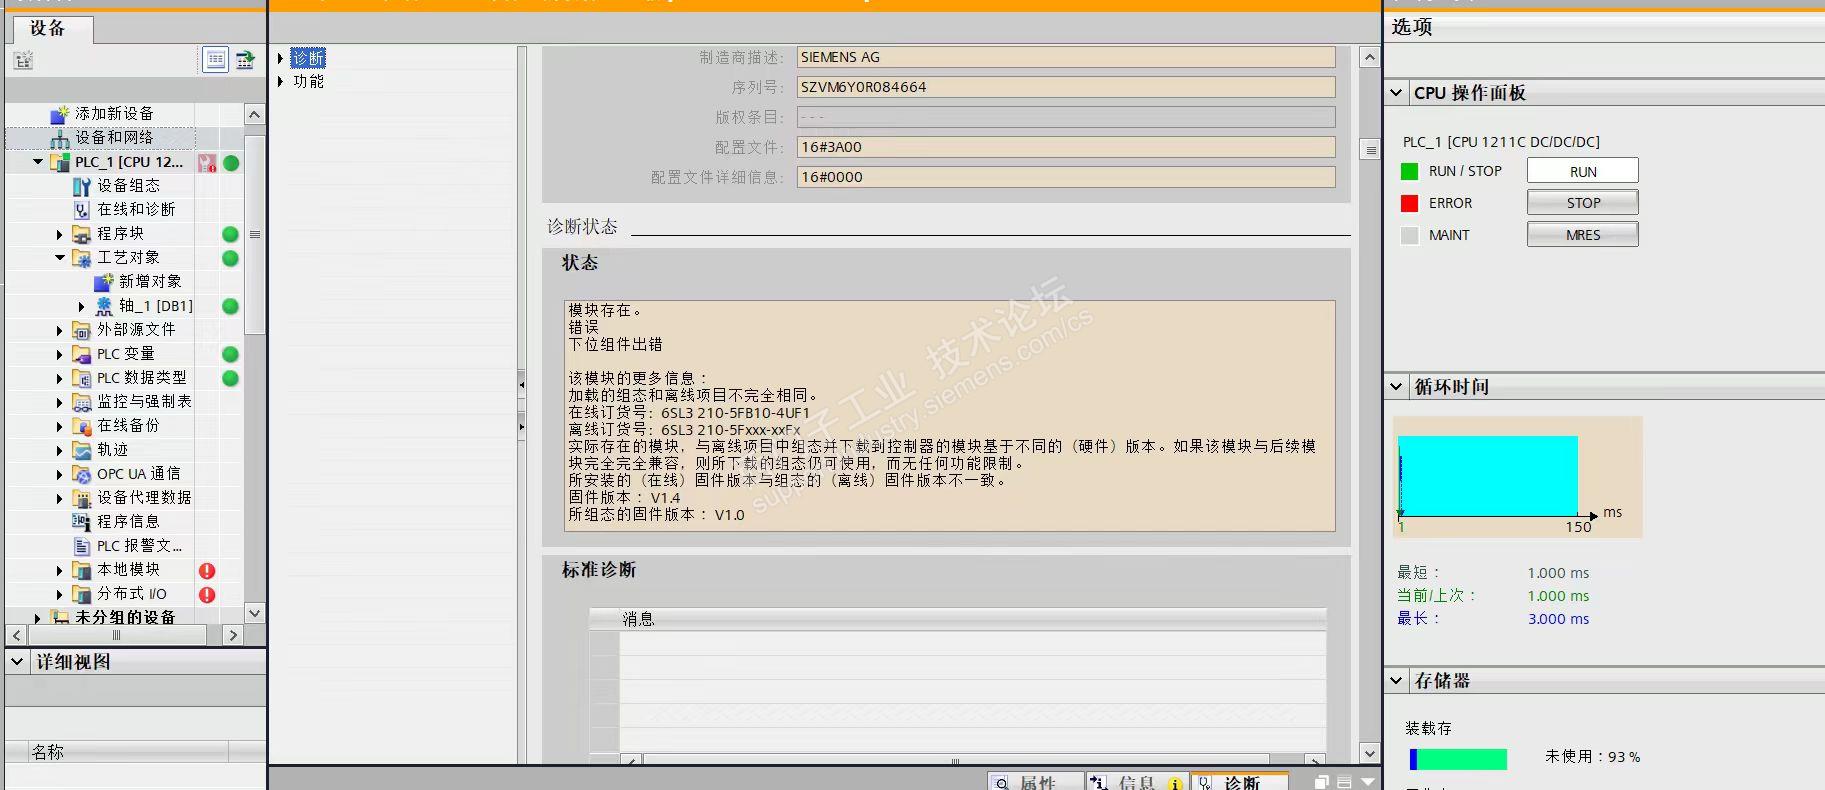Viewport: 1825px width, 790px height.
Task: Click the 制造商描述 field
Action: [1066, 57]
